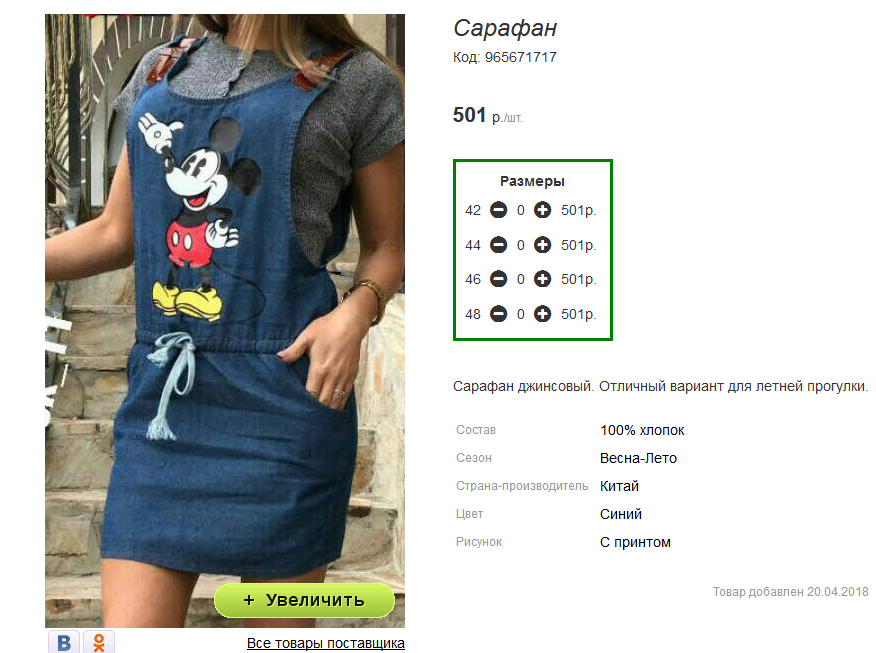Click the Сарафан product title

click(x=505, y=28)
